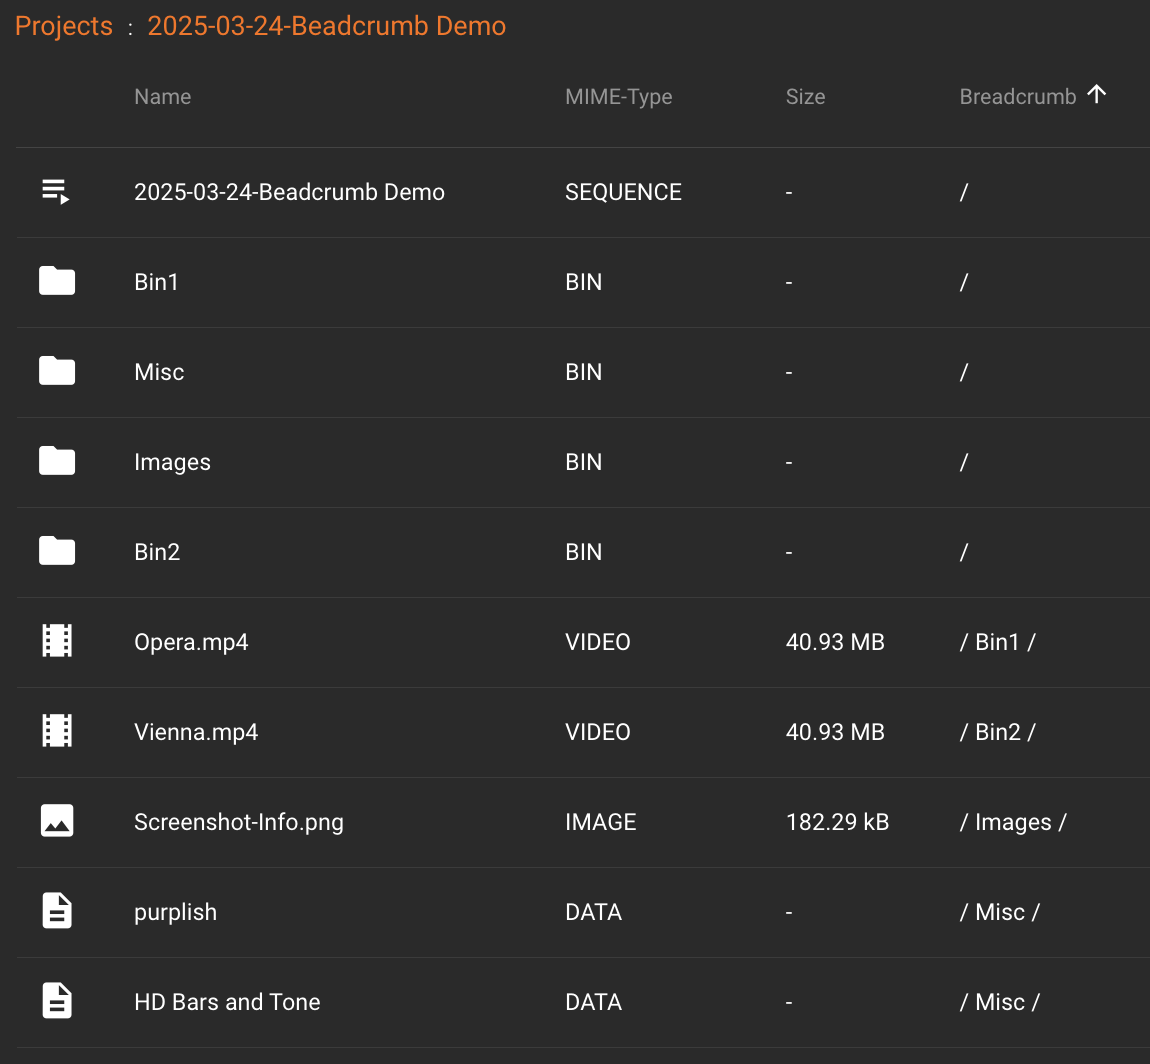Click the / Bin2 / breadcrumb path for Vienna.mp4

tap(997, 732)
